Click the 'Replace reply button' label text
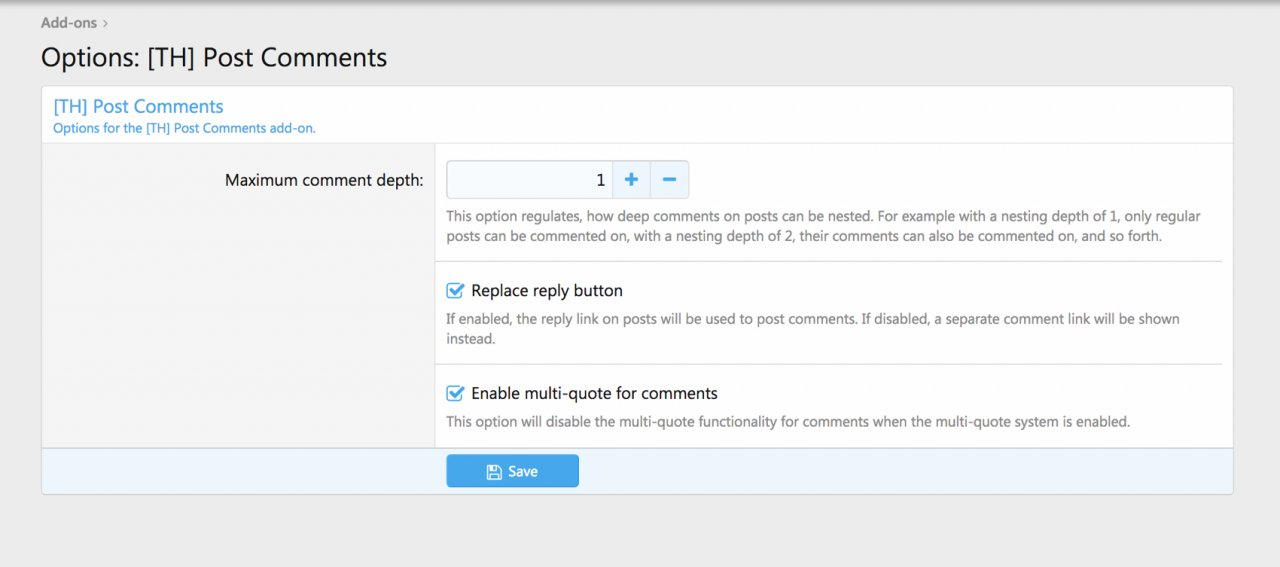 pos(546,291)
